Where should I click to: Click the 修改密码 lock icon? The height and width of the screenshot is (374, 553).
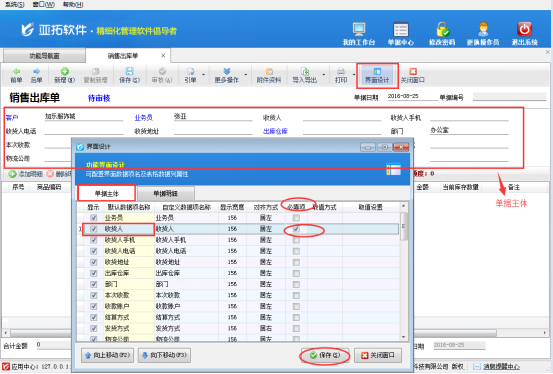(442, 29)
